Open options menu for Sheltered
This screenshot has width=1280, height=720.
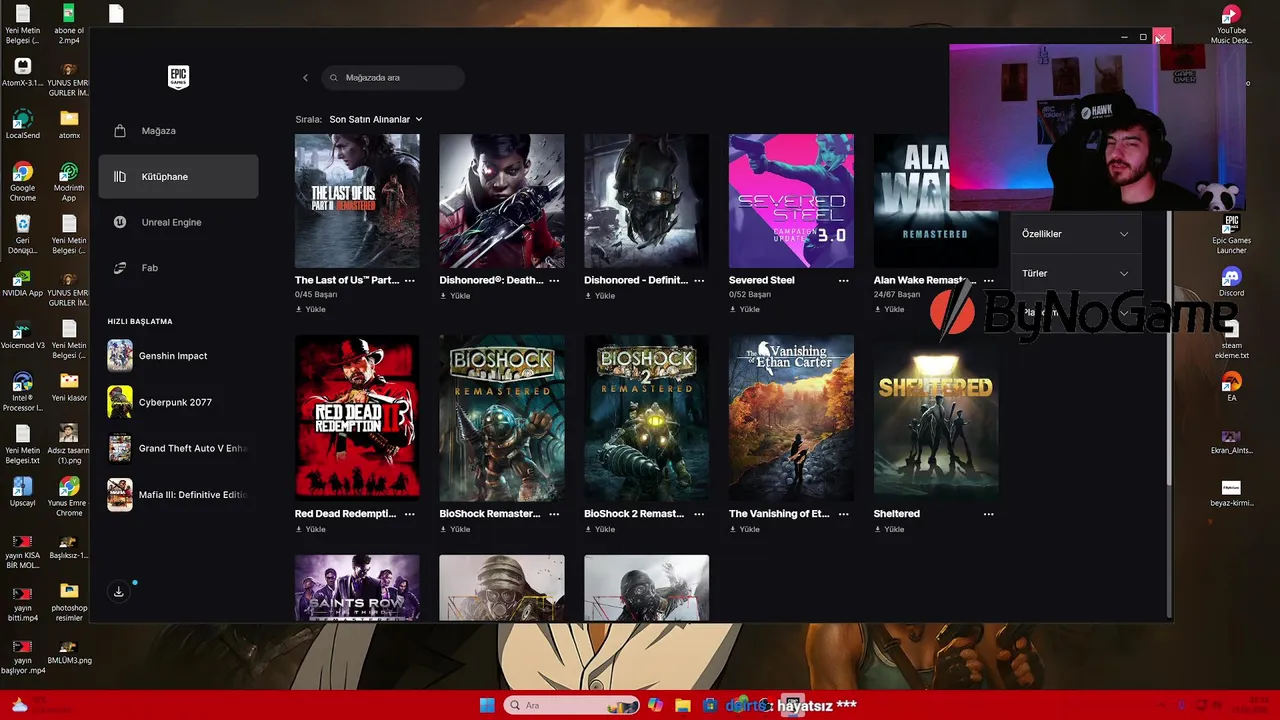click(988, 514)
